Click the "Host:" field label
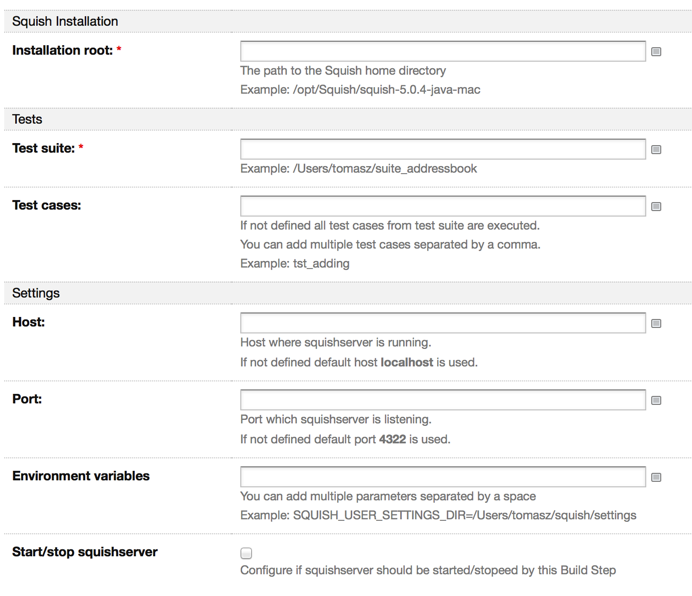Image resolution: width=692 pixels, height=596 pixels. point(28,322)
